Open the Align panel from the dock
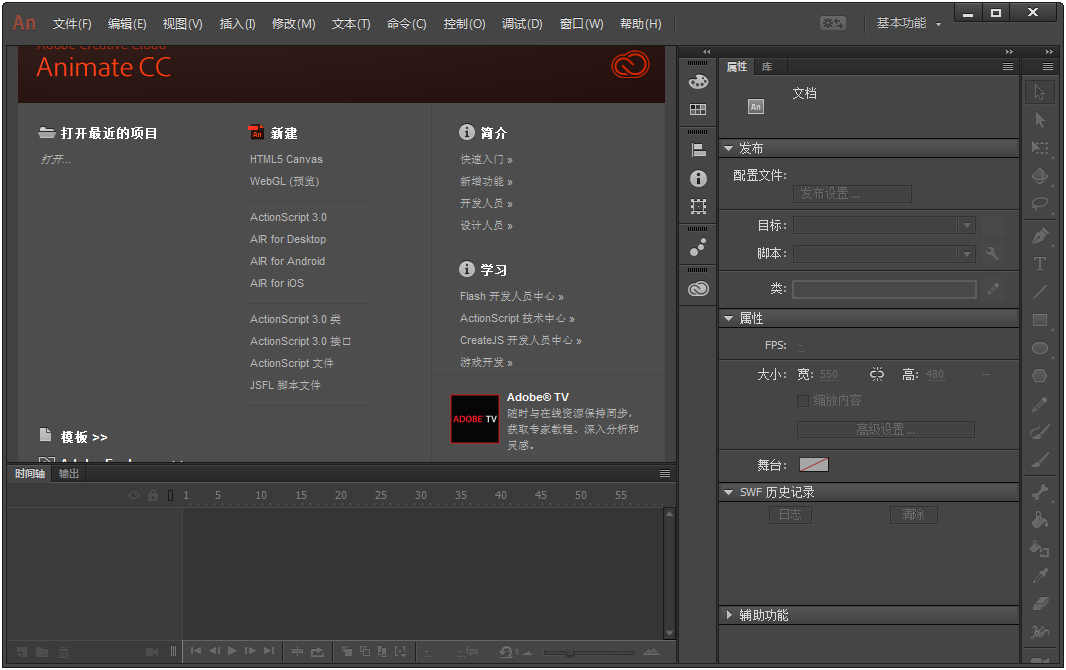 click(697, 147)
